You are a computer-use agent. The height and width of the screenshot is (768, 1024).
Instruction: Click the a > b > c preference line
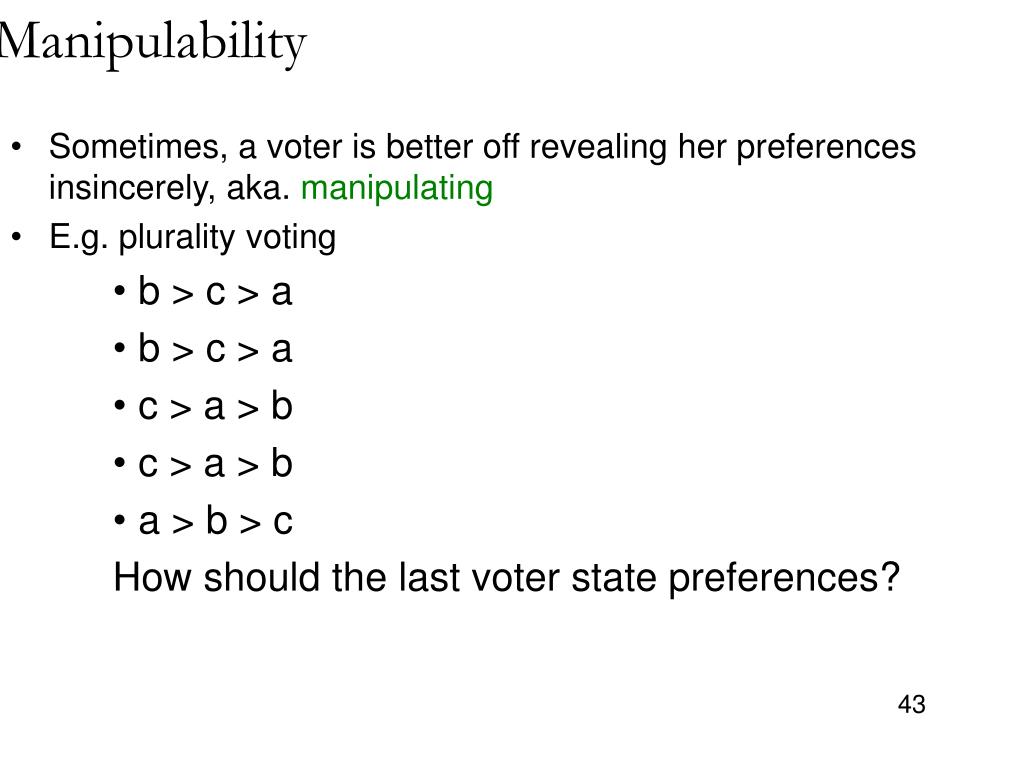click(x=215, y=521)
